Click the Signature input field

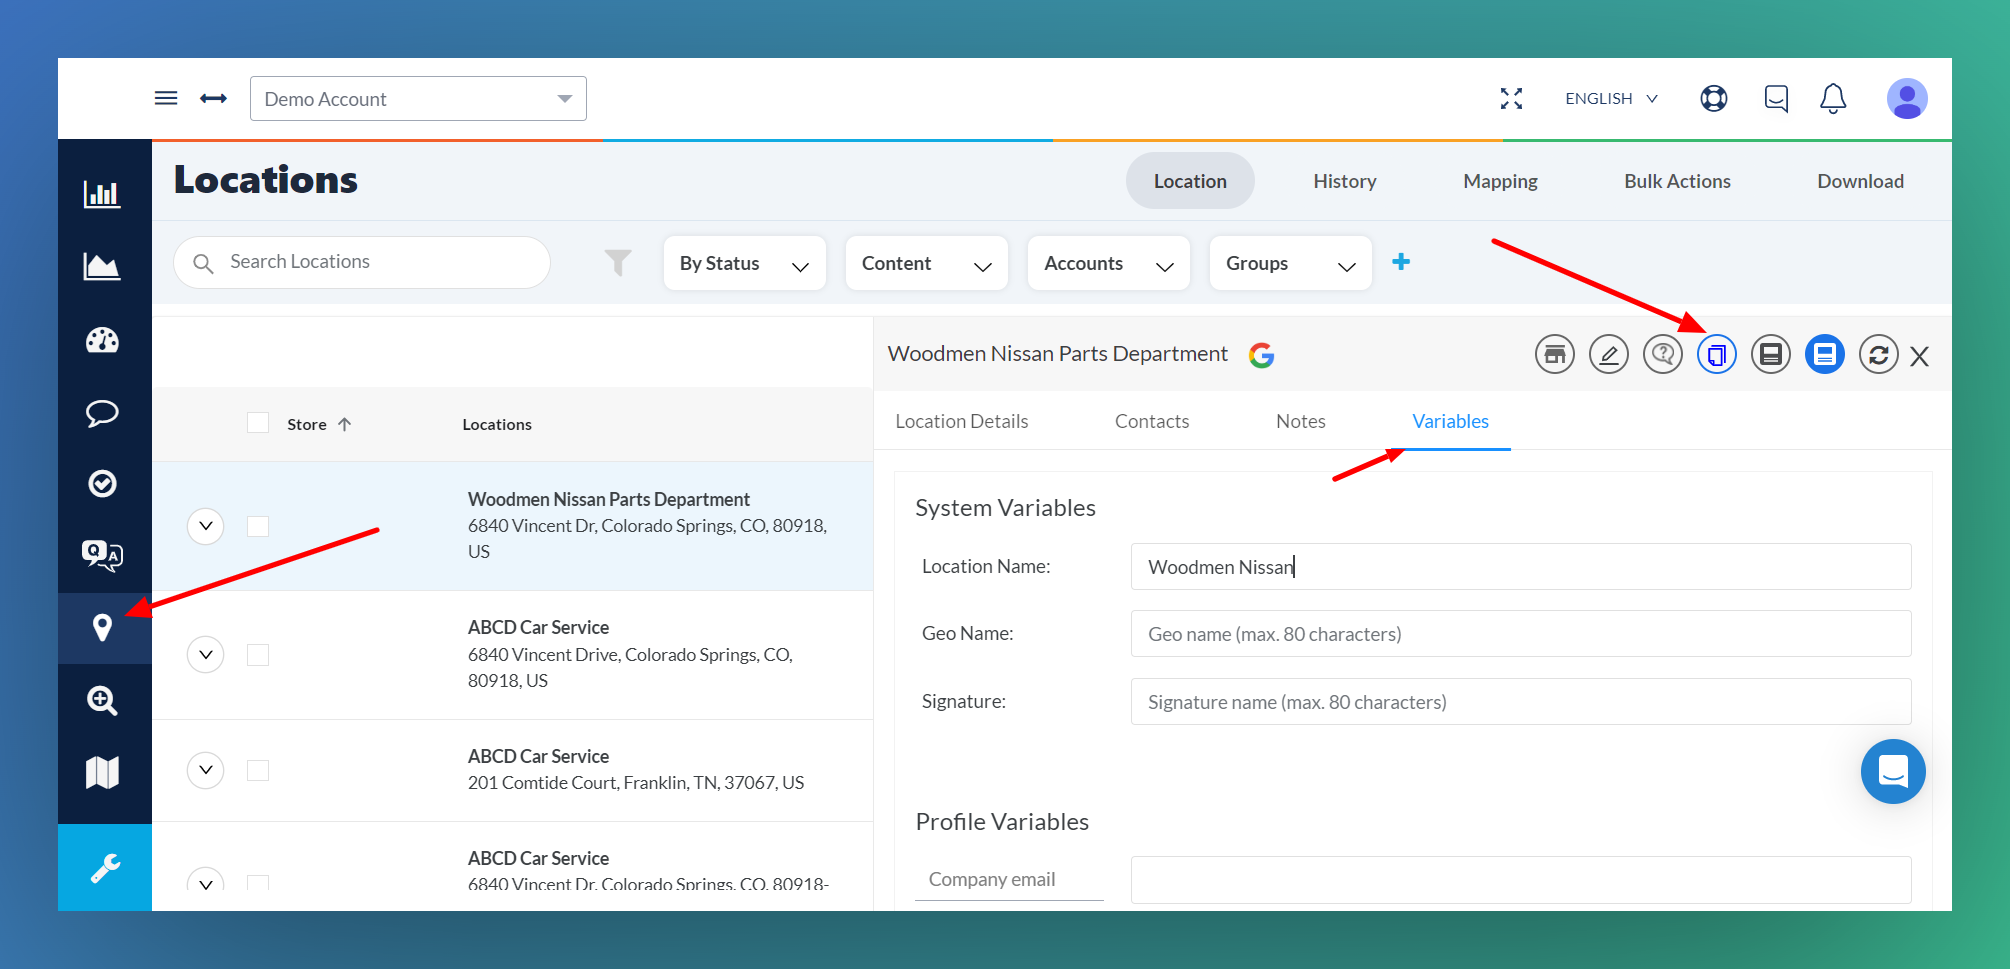pyautogui.click(x=1521, y=702)
